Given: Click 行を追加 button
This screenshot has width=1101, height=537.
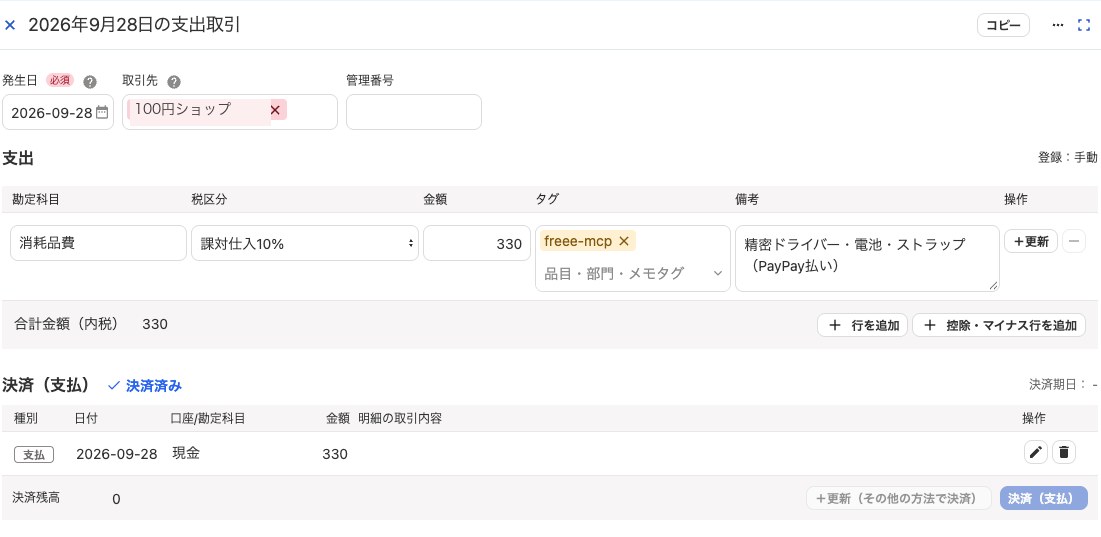Looking at the screenshot, I should [862, 325].
